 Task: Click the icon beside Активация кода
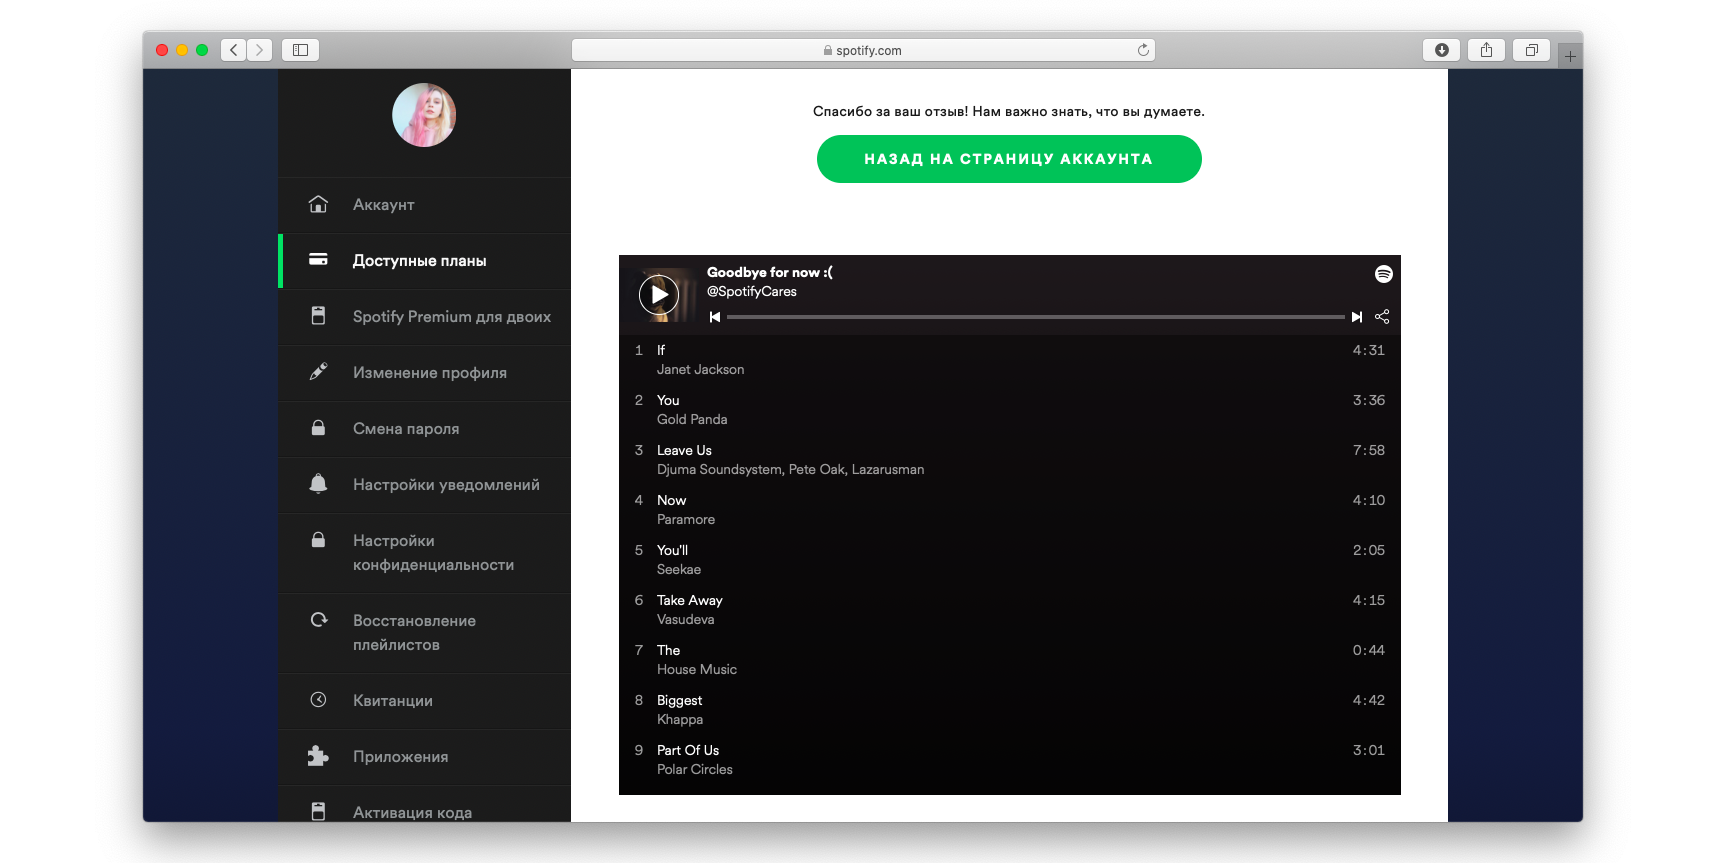318,811
